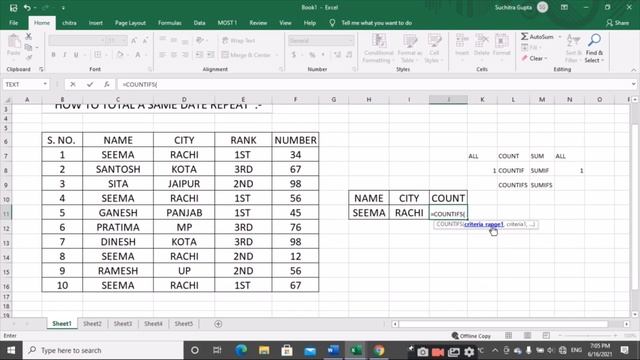Click Windows Start button

tap(11, 350)
